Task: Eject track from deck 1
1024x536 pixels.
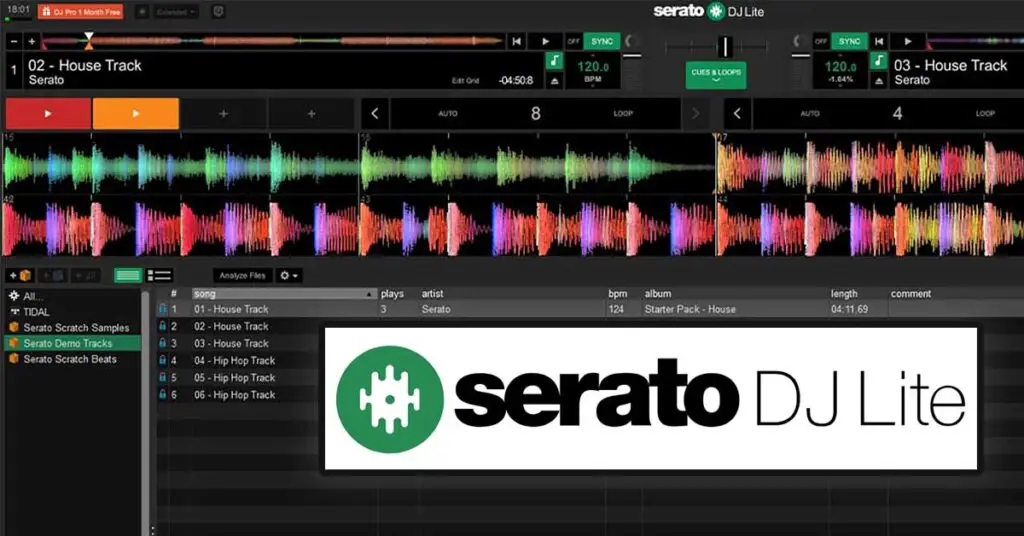Action: [554, 81]
